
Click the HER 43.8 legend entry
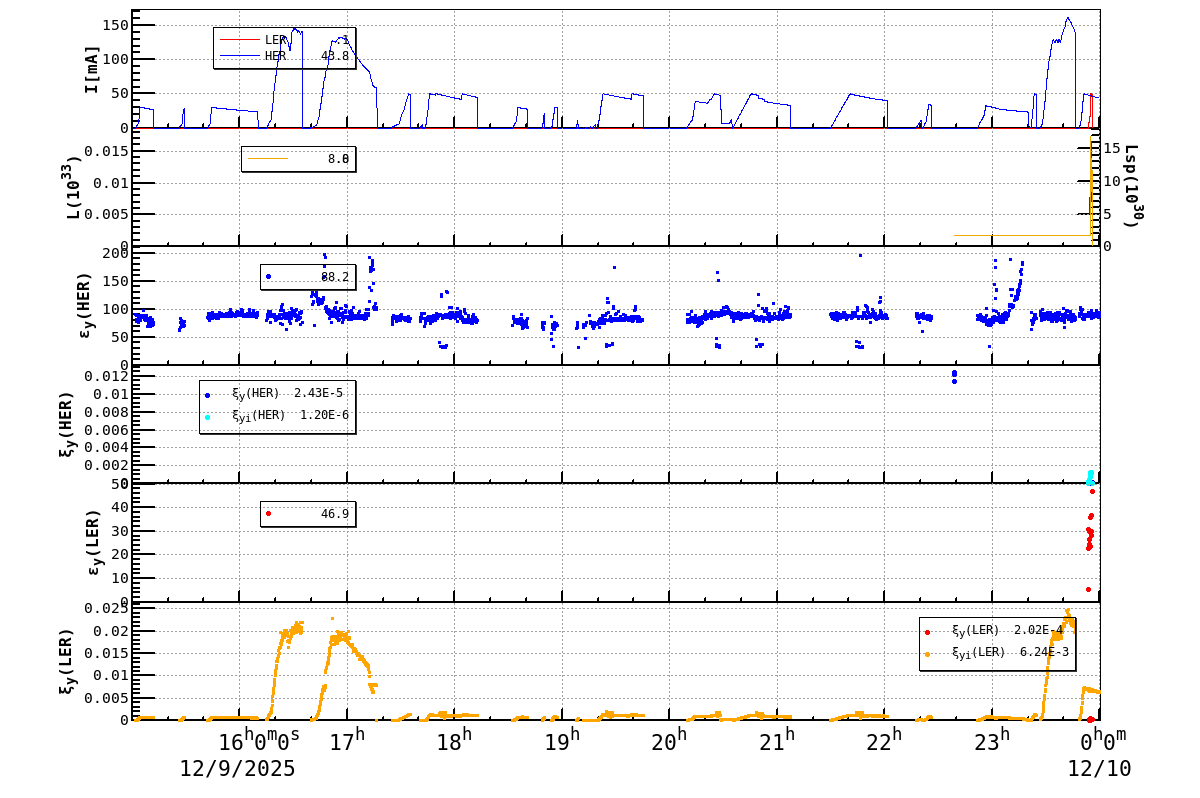tap(285, 56)
